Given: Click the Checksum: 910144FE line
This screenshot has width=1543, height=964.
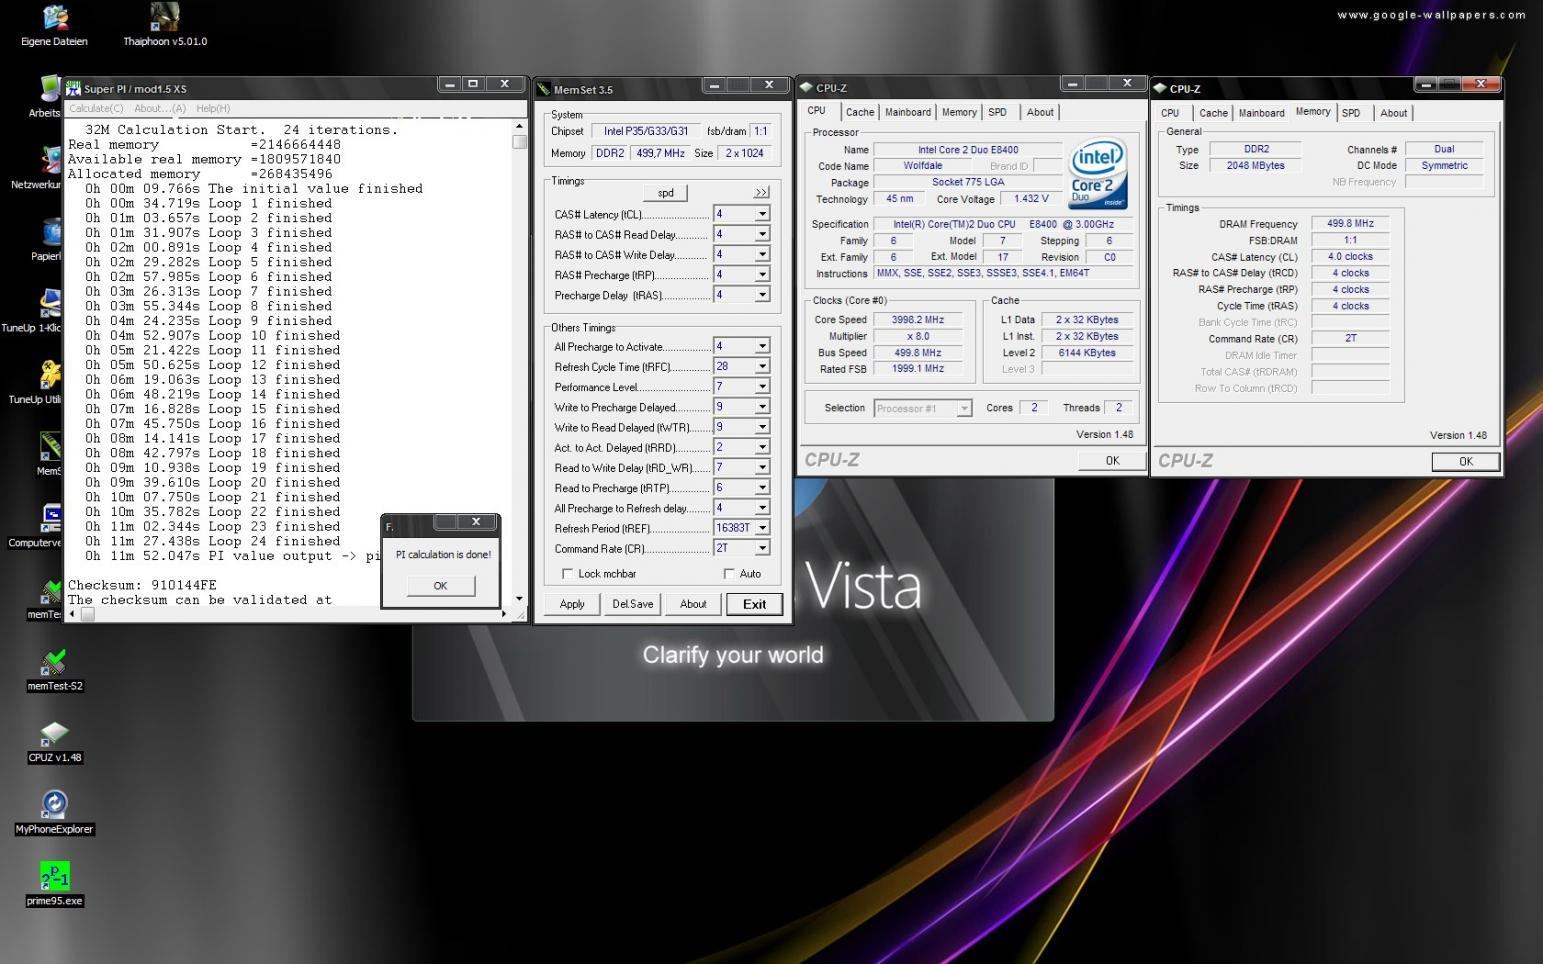Looking at the screenshot, I should (142, 585).
